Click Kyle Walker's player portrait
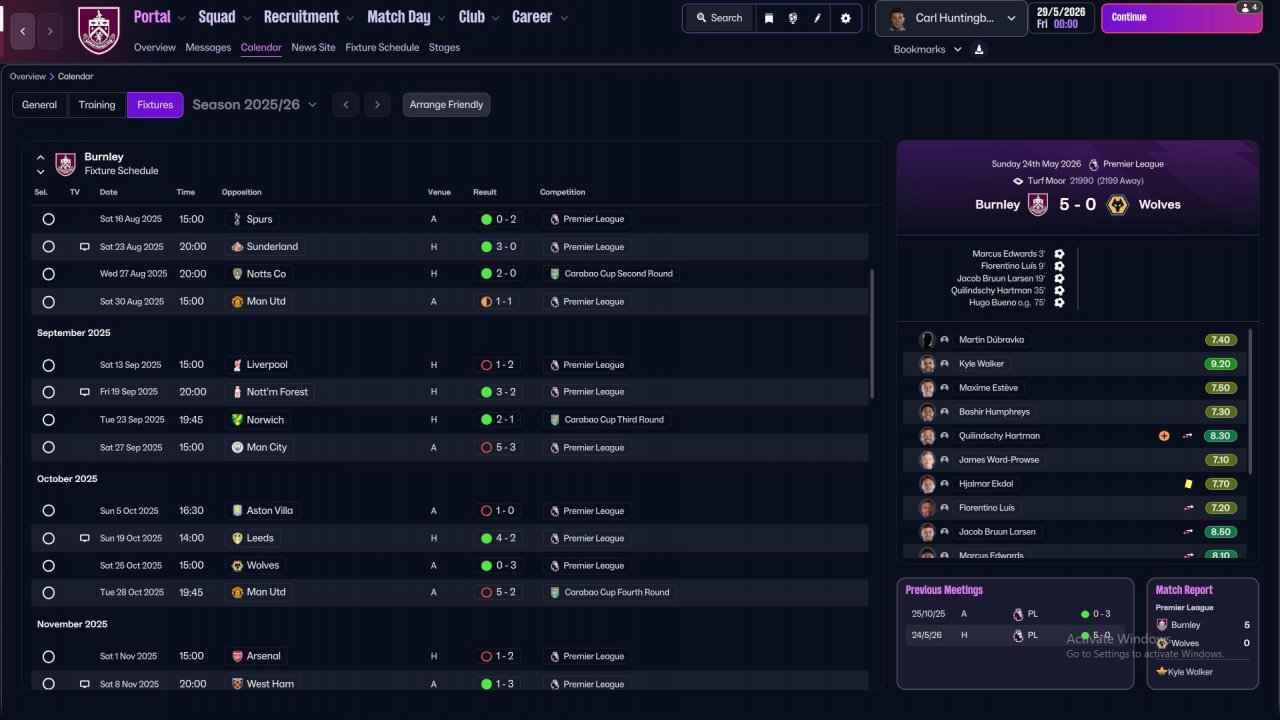The width and height of the screenshot is (1280, 720). coord(927,364)
